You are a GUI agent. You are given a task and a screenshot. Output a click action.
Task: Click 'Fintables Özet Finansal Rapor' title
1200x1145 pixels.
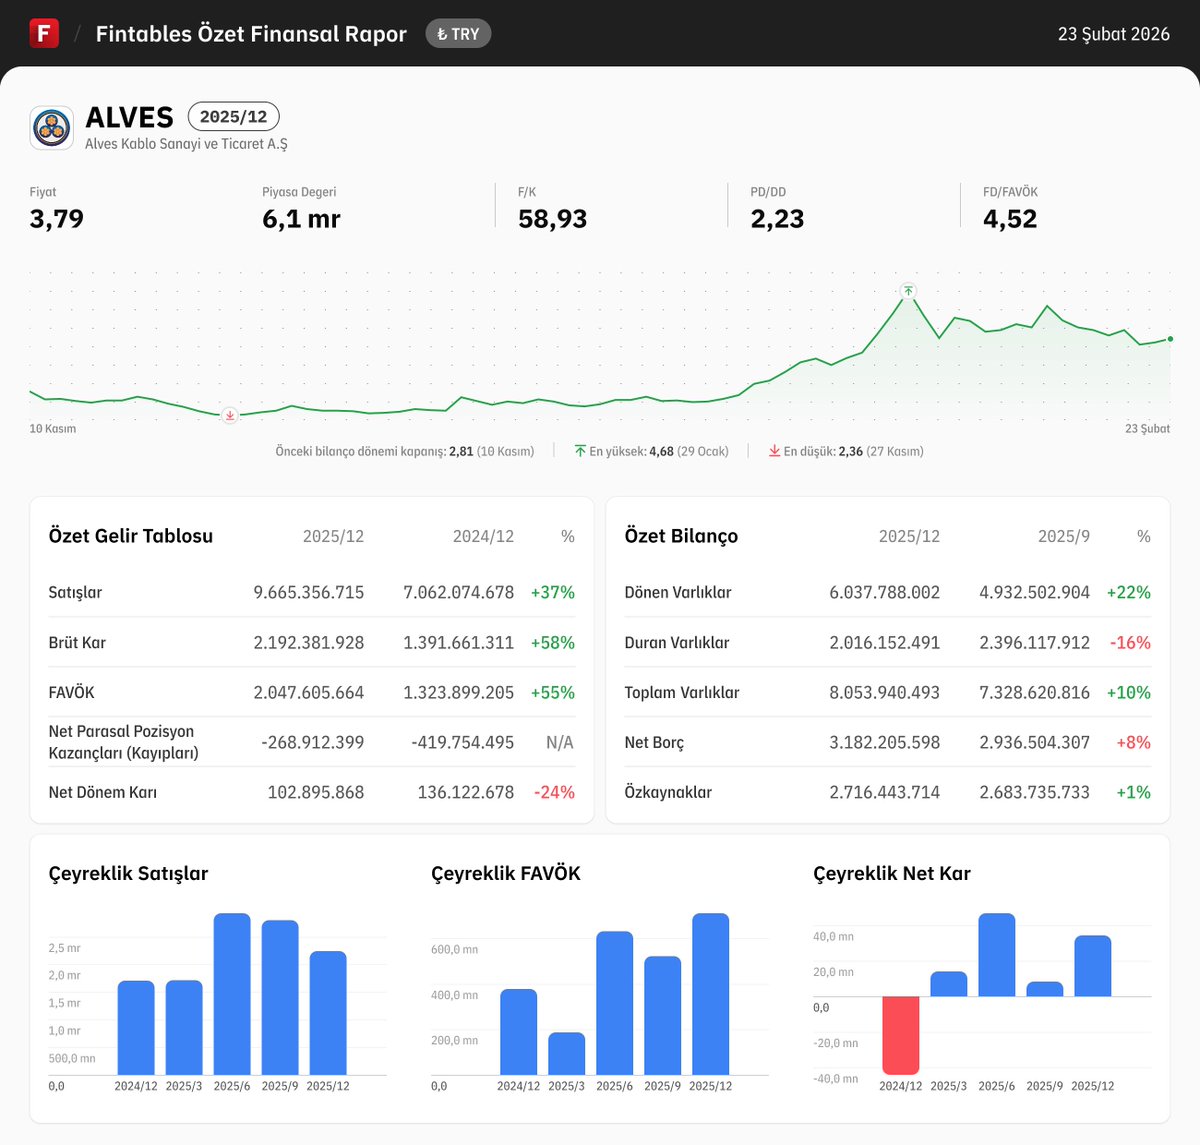coord(250,33)
